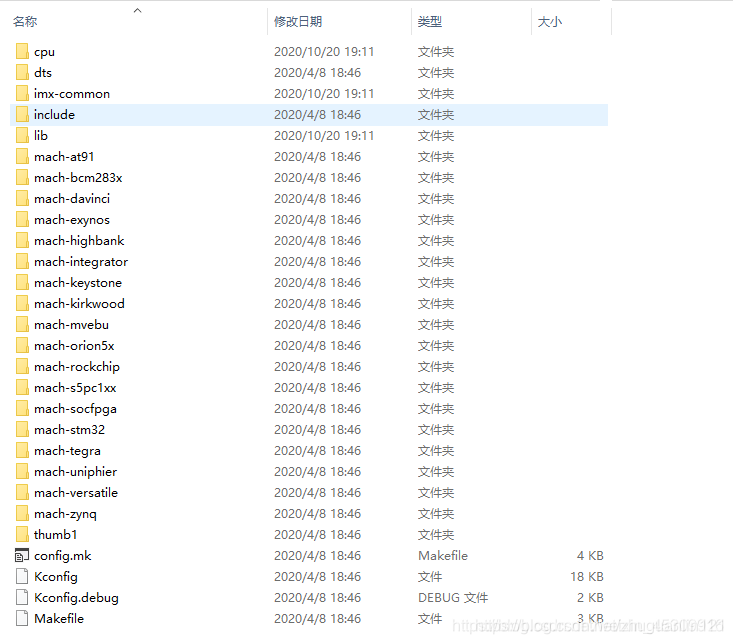This screenshot has width=733, height=644.
Task: Click the cpu folder name
Action: pos(44,52)
